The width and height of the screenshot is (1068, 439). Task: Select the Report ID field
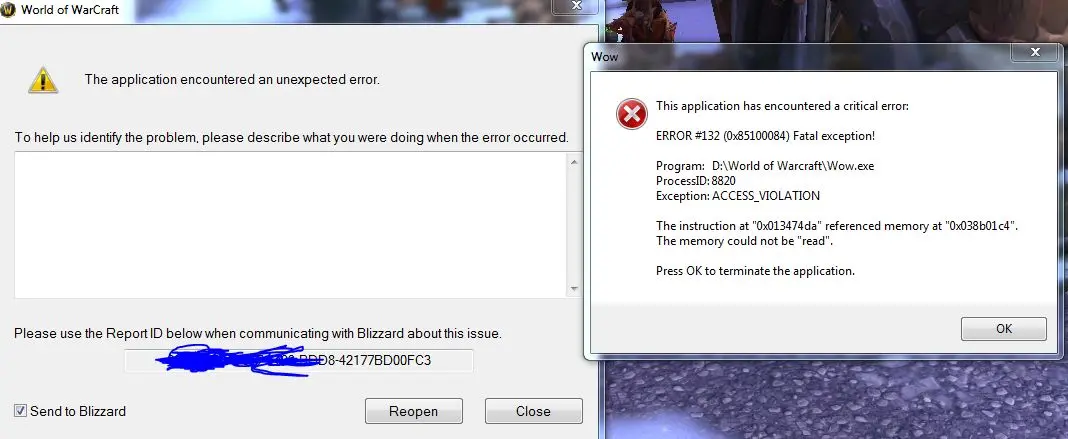298,361
